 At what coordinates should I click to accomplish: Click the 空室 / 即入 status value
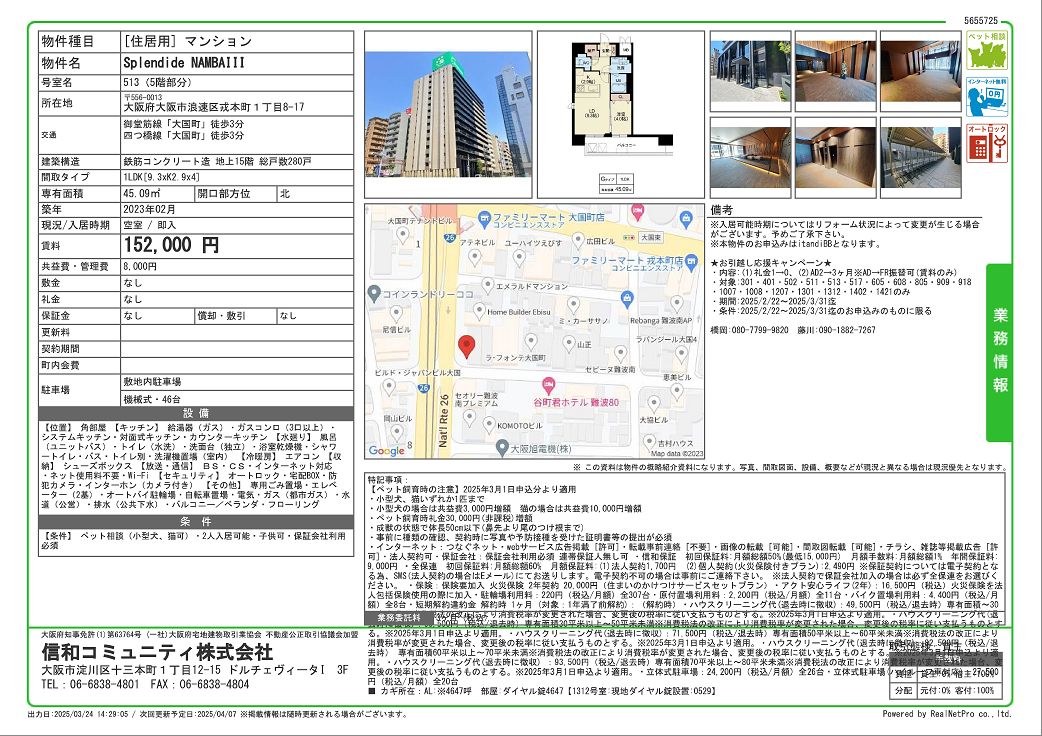[150, 225]
